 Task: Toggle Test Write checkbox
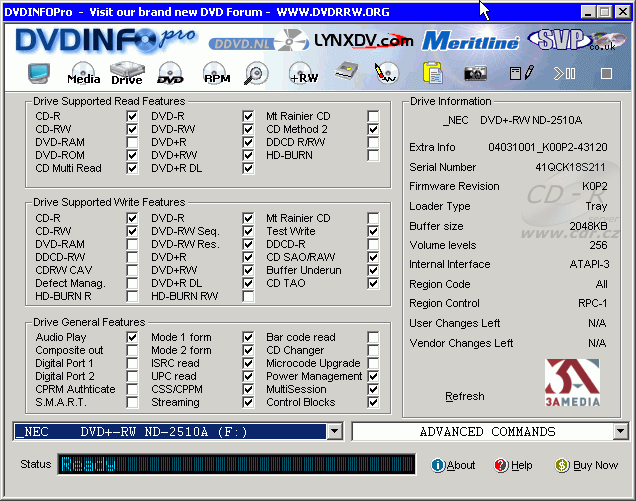tap(373, 231)
